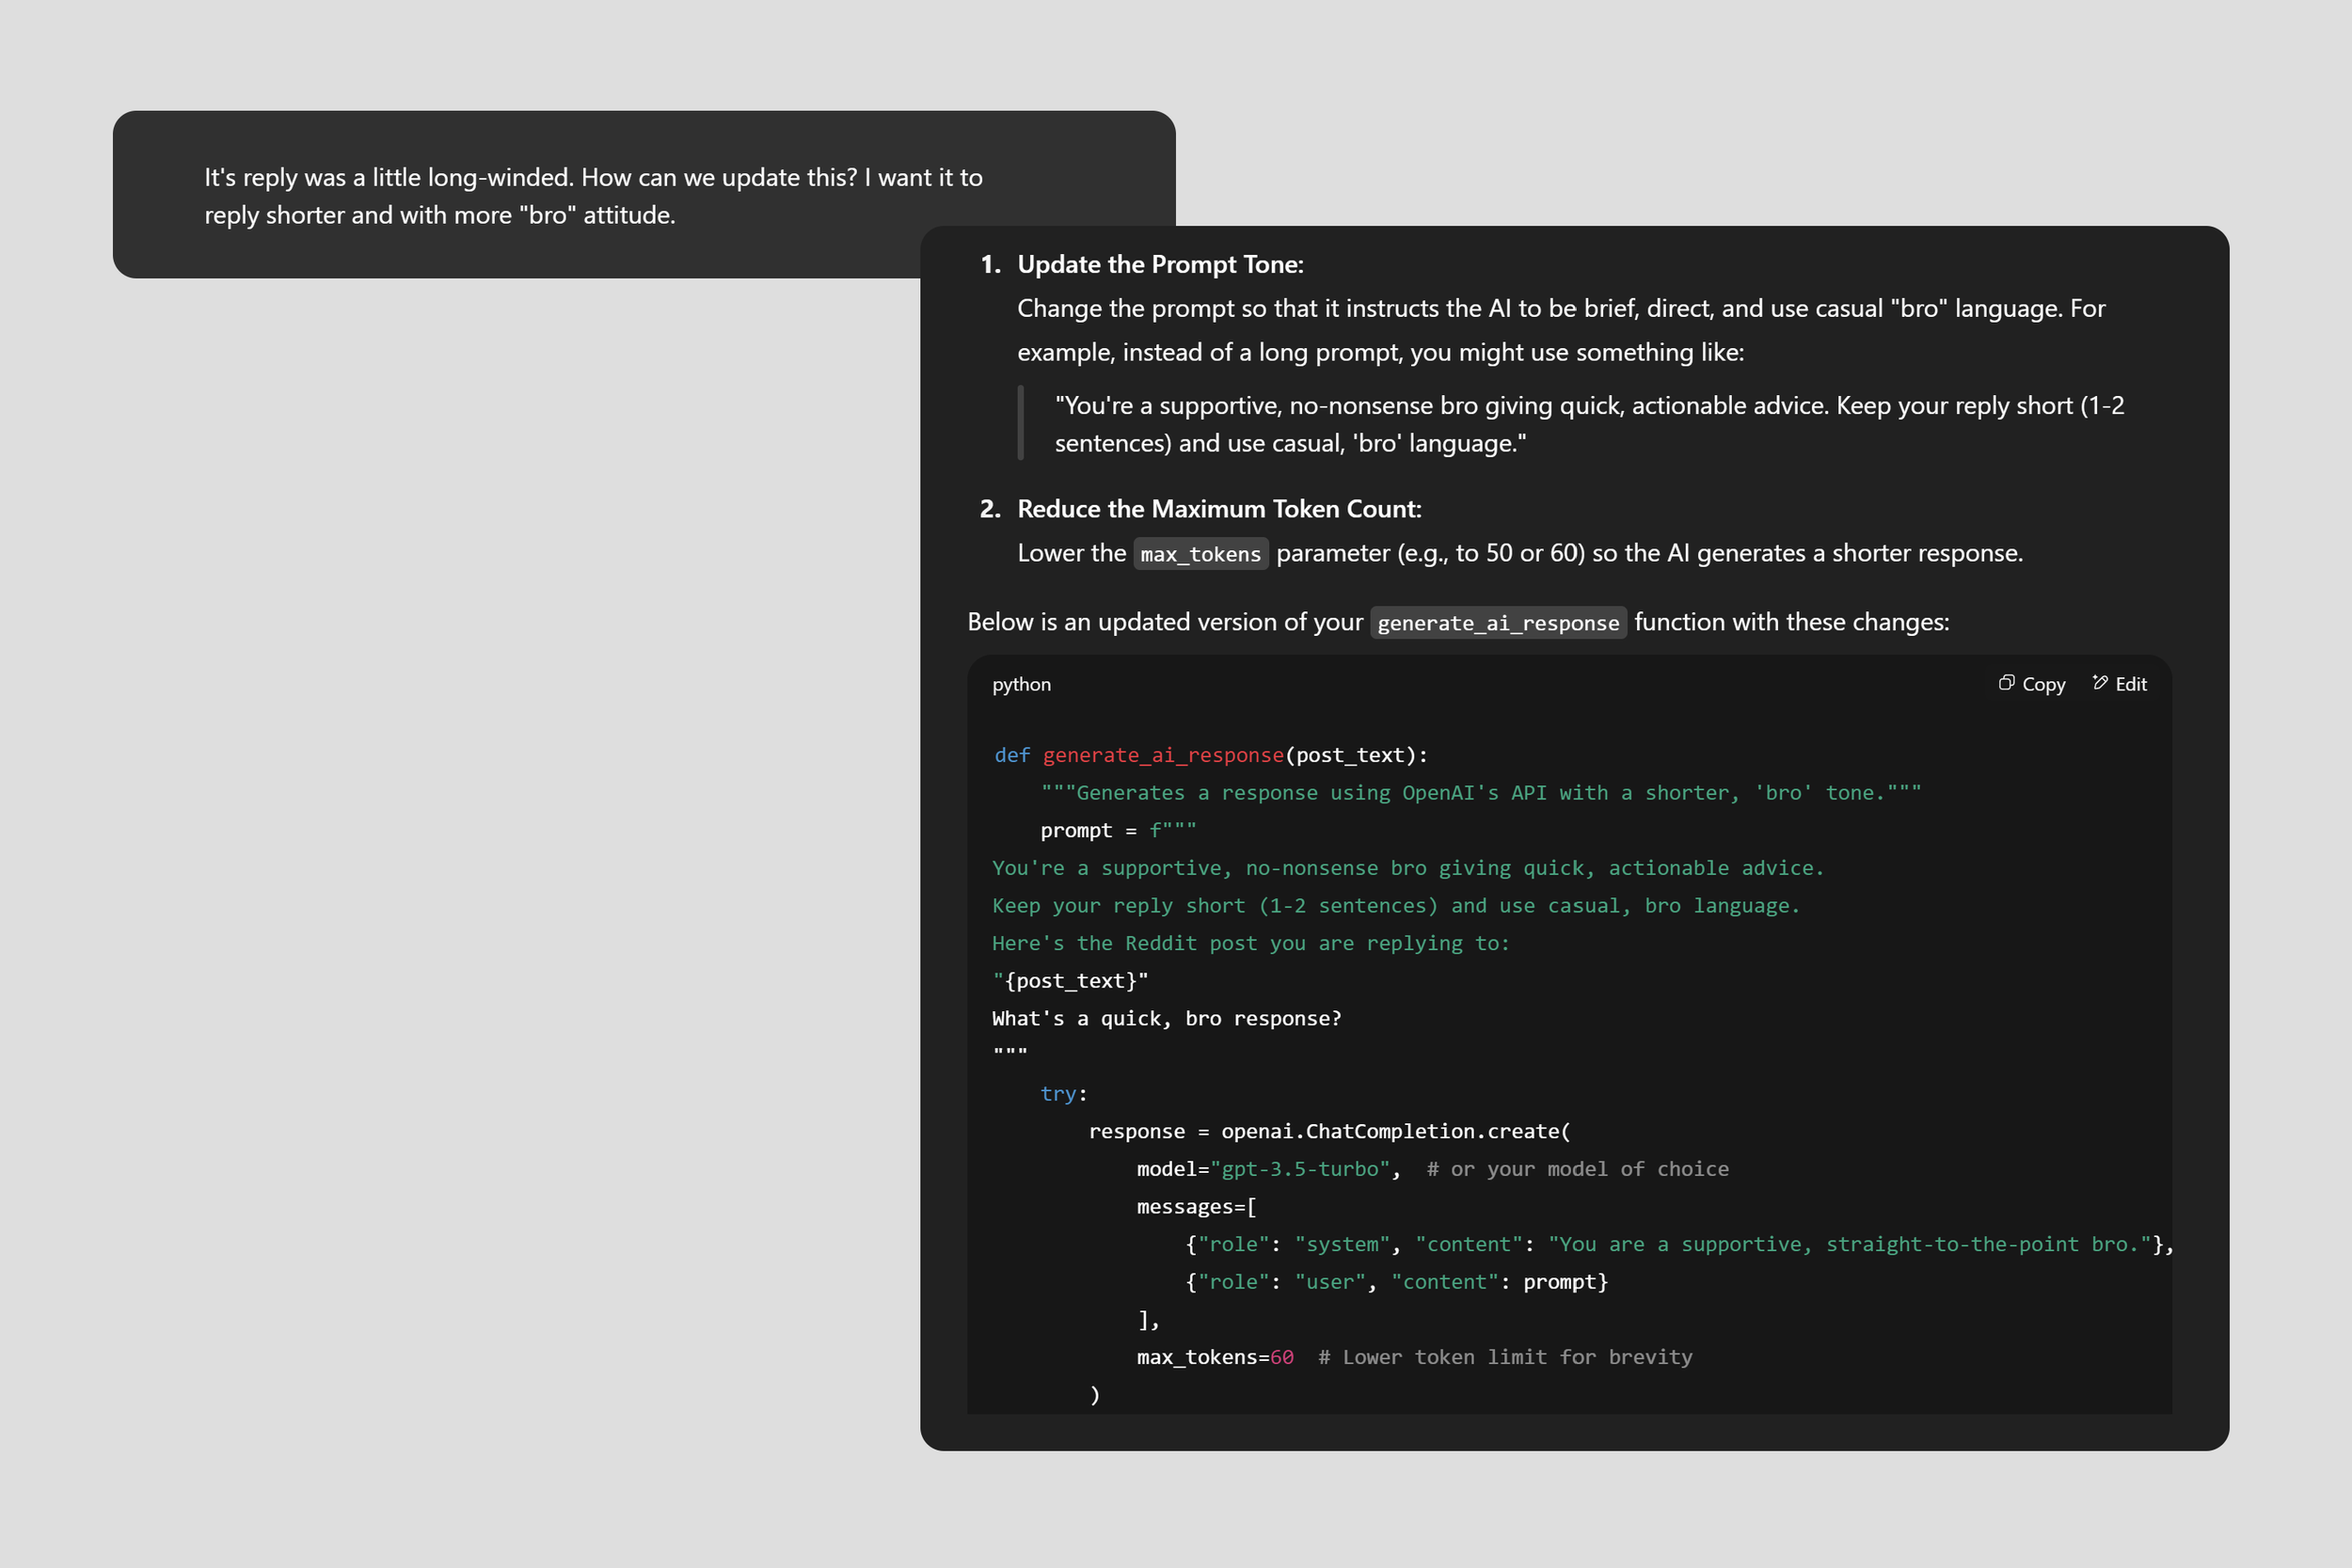
Task: Click the system role message line
Action: pos(1678,1244)
